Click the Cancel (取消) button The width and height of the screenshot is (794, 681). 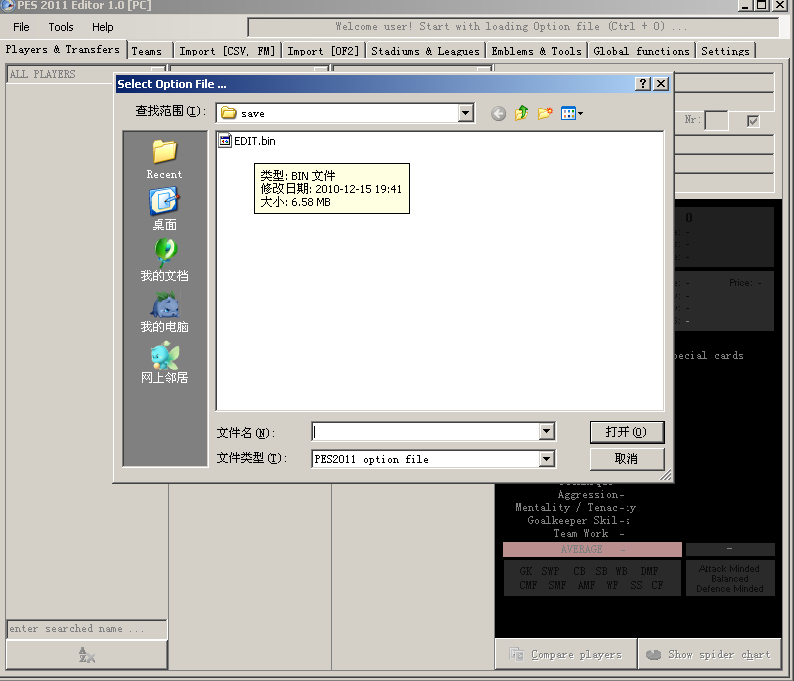[x=626, y=459]
